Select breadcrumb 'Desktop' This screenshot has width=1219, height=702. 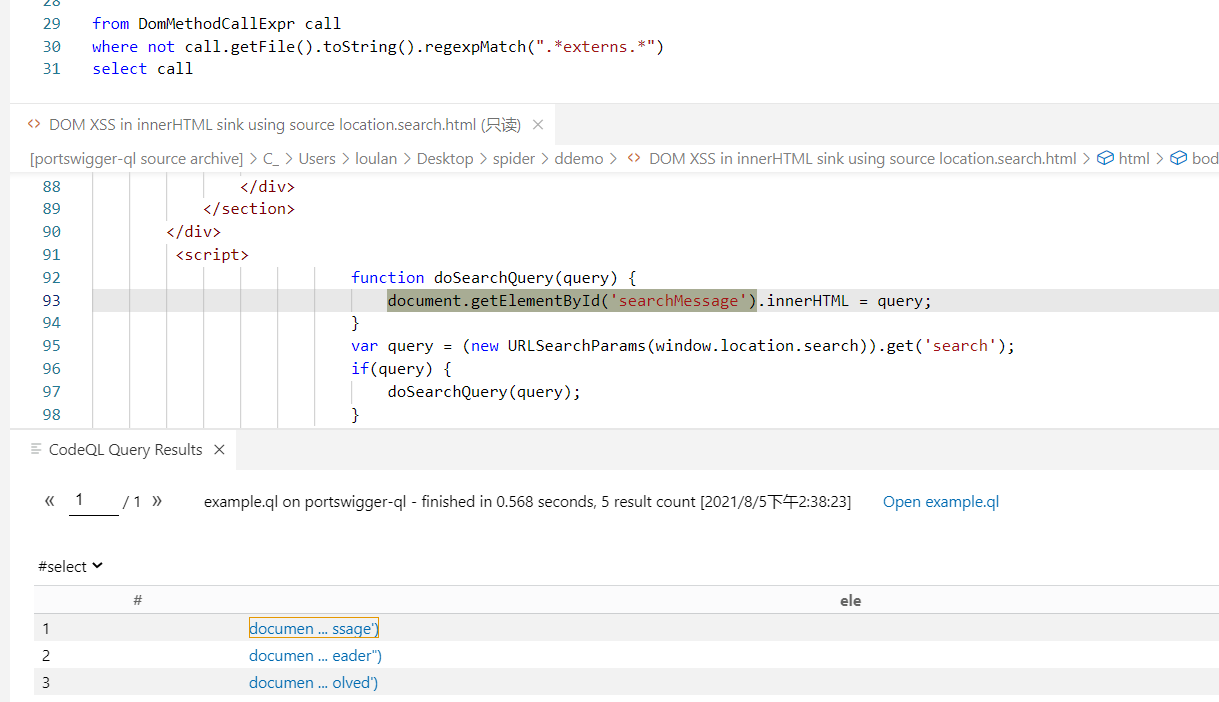pos(445,159)
